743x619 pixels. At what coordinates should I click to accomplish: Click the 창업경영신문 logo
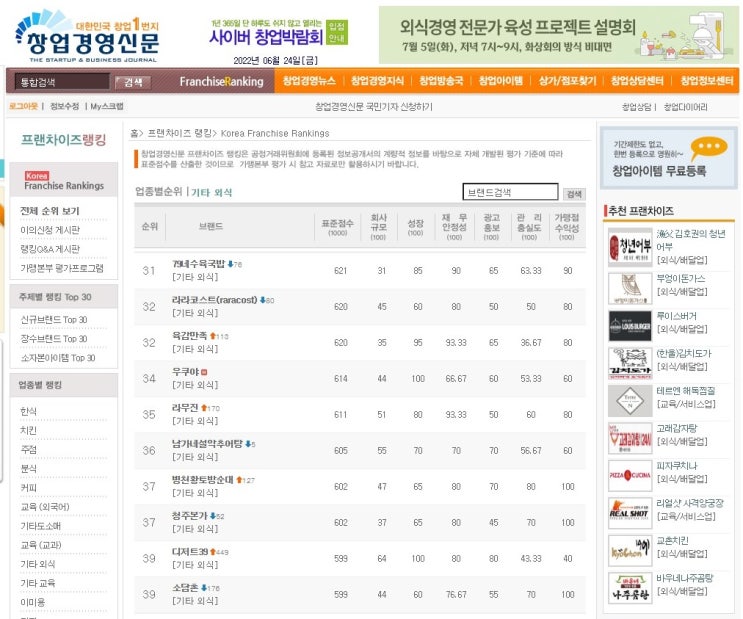87,36
